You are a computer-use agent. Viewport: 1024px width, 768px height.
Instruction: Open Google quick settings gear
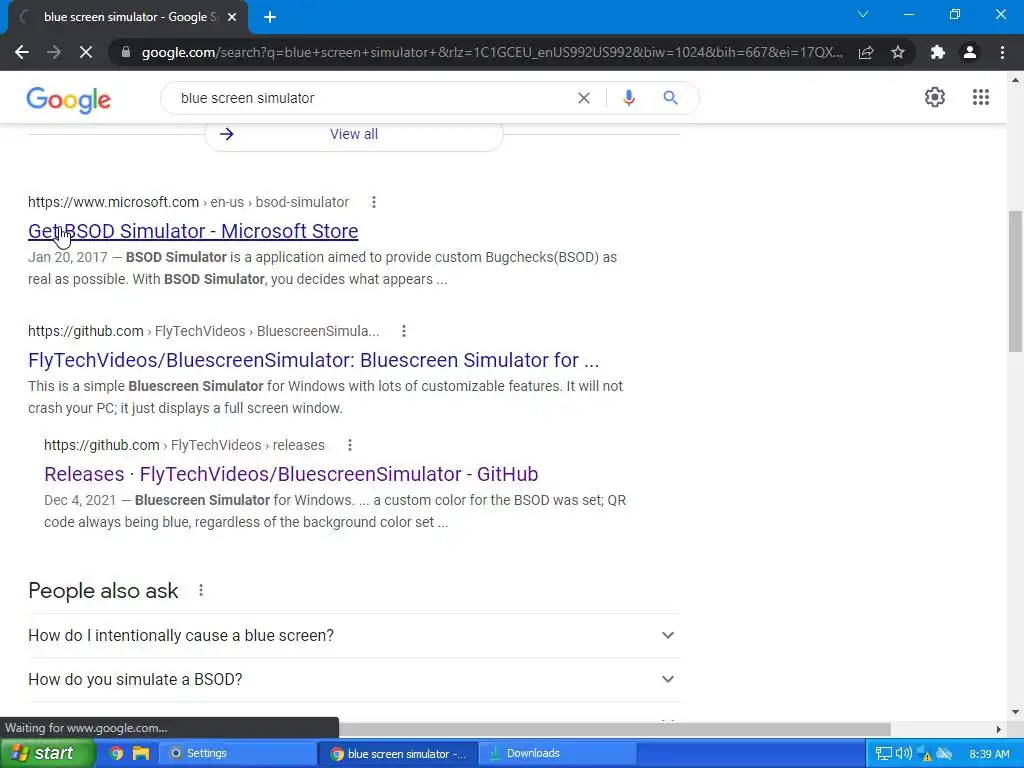click(935, 97)
